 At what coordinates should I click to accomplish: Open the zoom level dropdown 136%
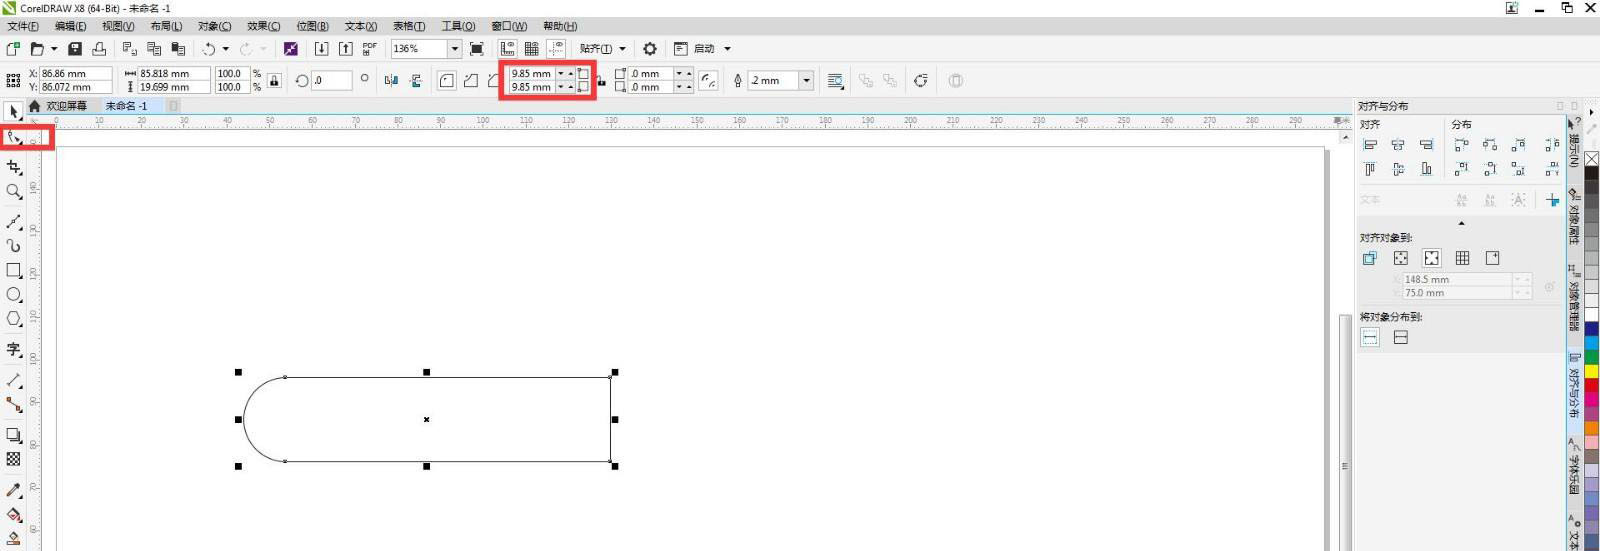(x=454, y=49)
